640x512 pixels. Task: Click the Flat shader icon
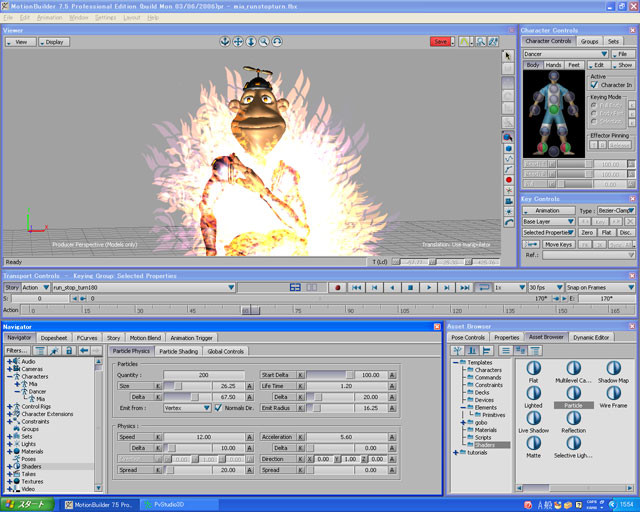pyautogui.click(x=533, y=368)
